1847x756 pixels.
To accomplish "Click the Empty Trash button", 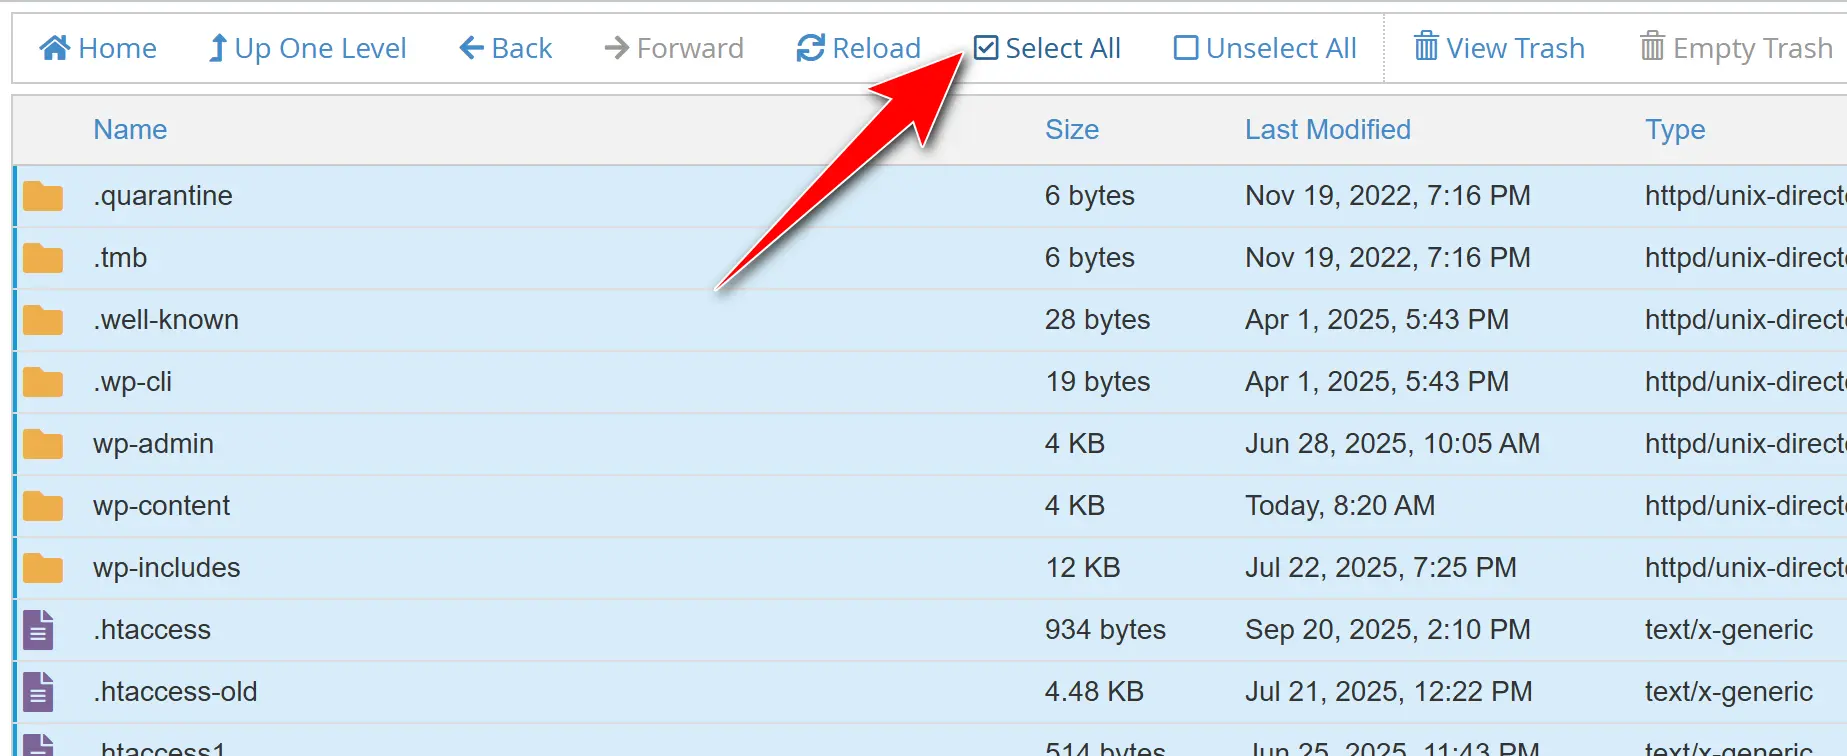I will 1735,48.
